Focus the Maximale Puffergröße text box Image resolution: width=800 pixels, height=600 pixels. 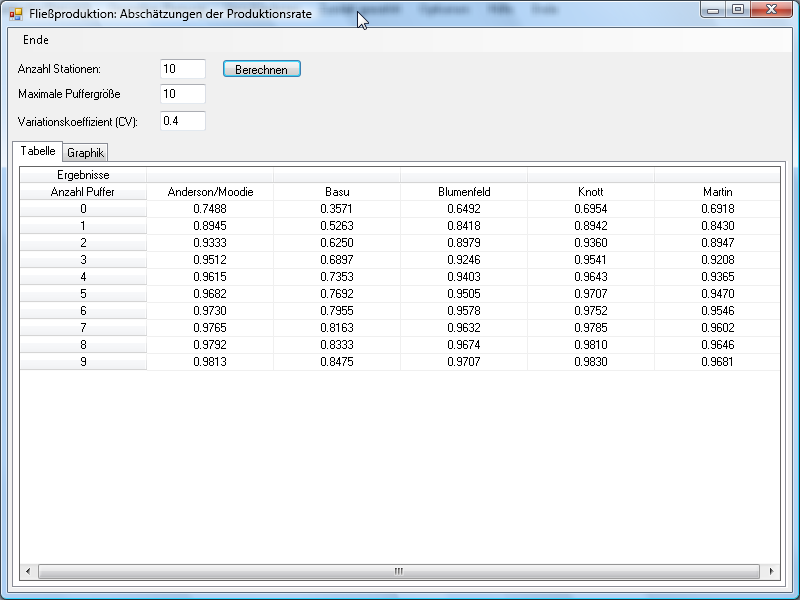coord(182,94)
